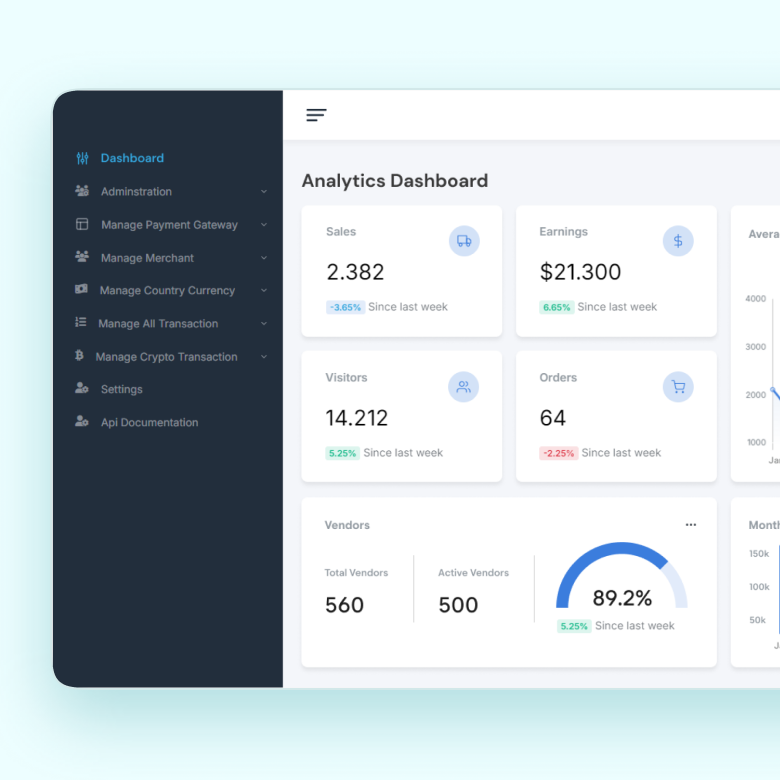Viewport: 780px width, 780px height.
Task: Open the Vendors card three-dot menu
Action: [691, 525]
